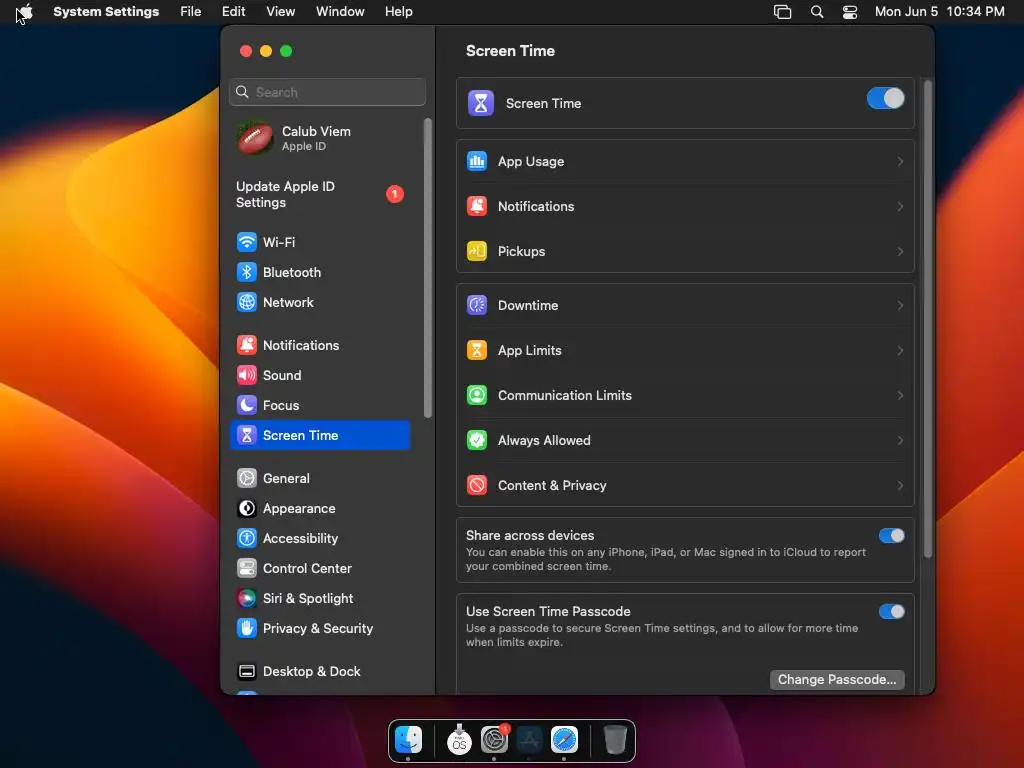The height and width of the screenshot is (768, 1024).
Task: Open the File menu
Action: pos(191,12)
